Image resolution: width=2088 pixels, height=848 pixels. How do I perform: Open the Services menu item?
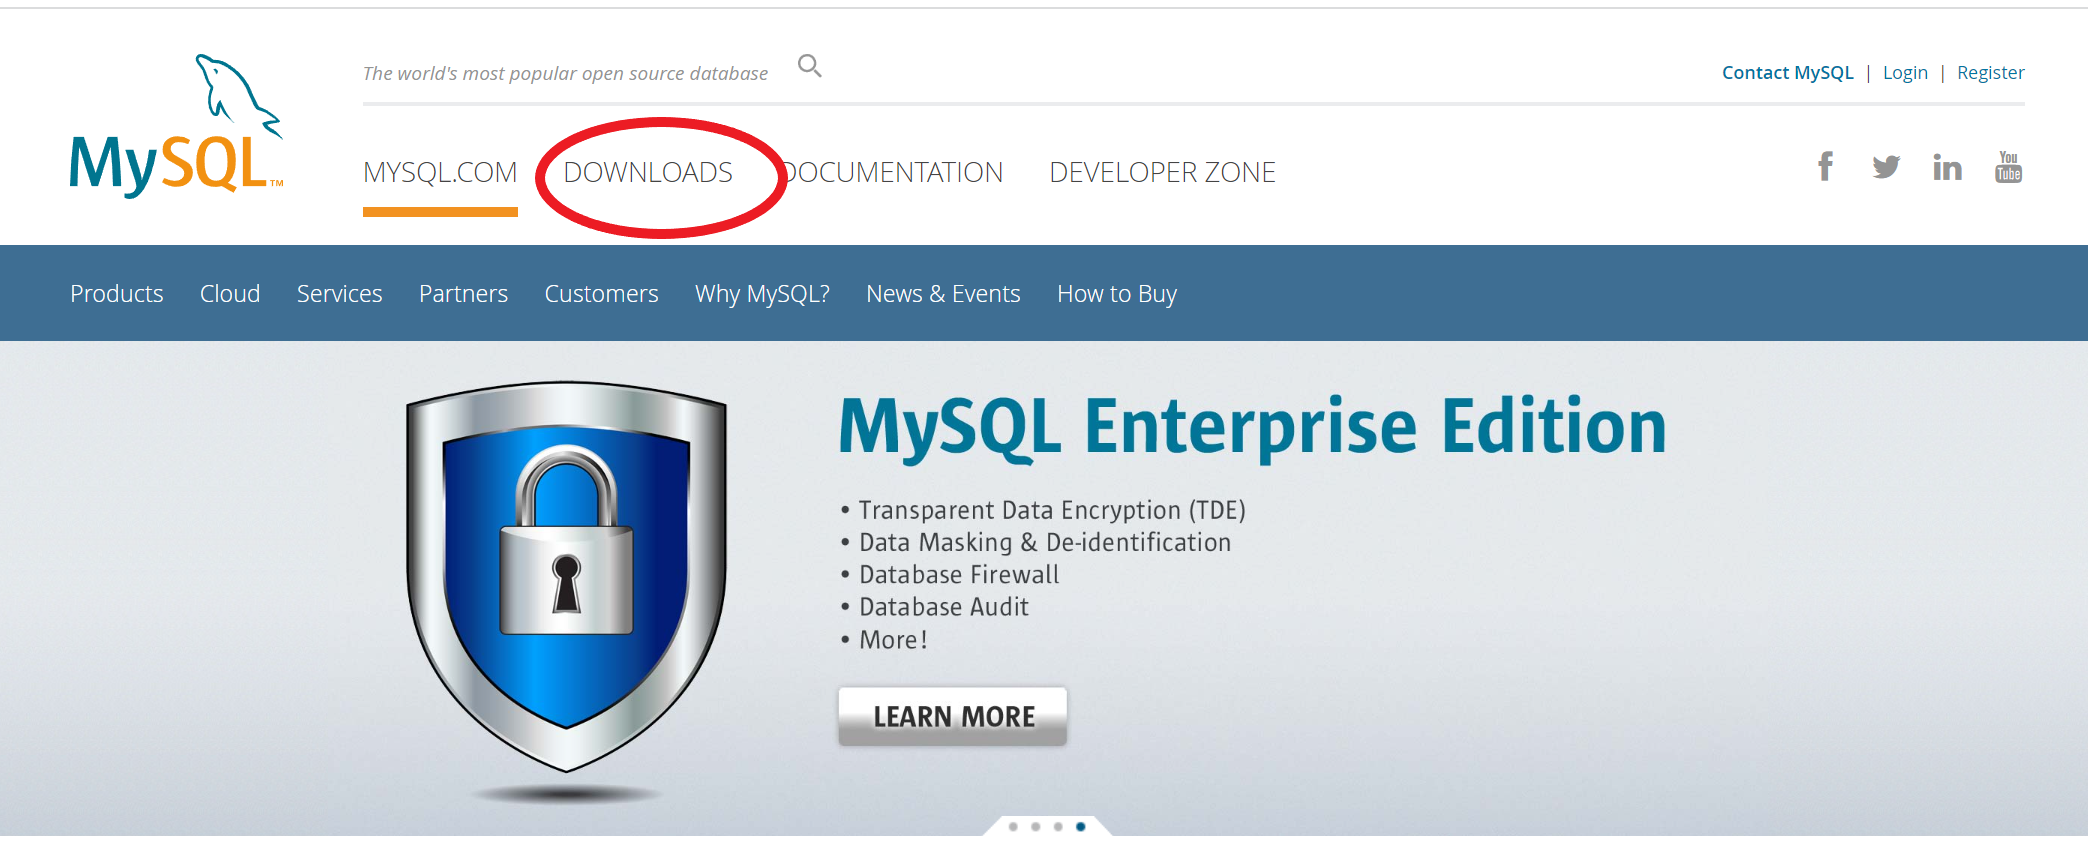(x=339, y=293)
